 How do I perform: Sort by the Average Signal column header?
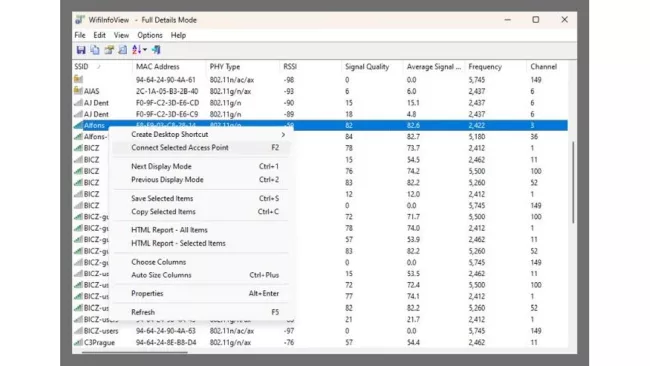coord(434,67)
